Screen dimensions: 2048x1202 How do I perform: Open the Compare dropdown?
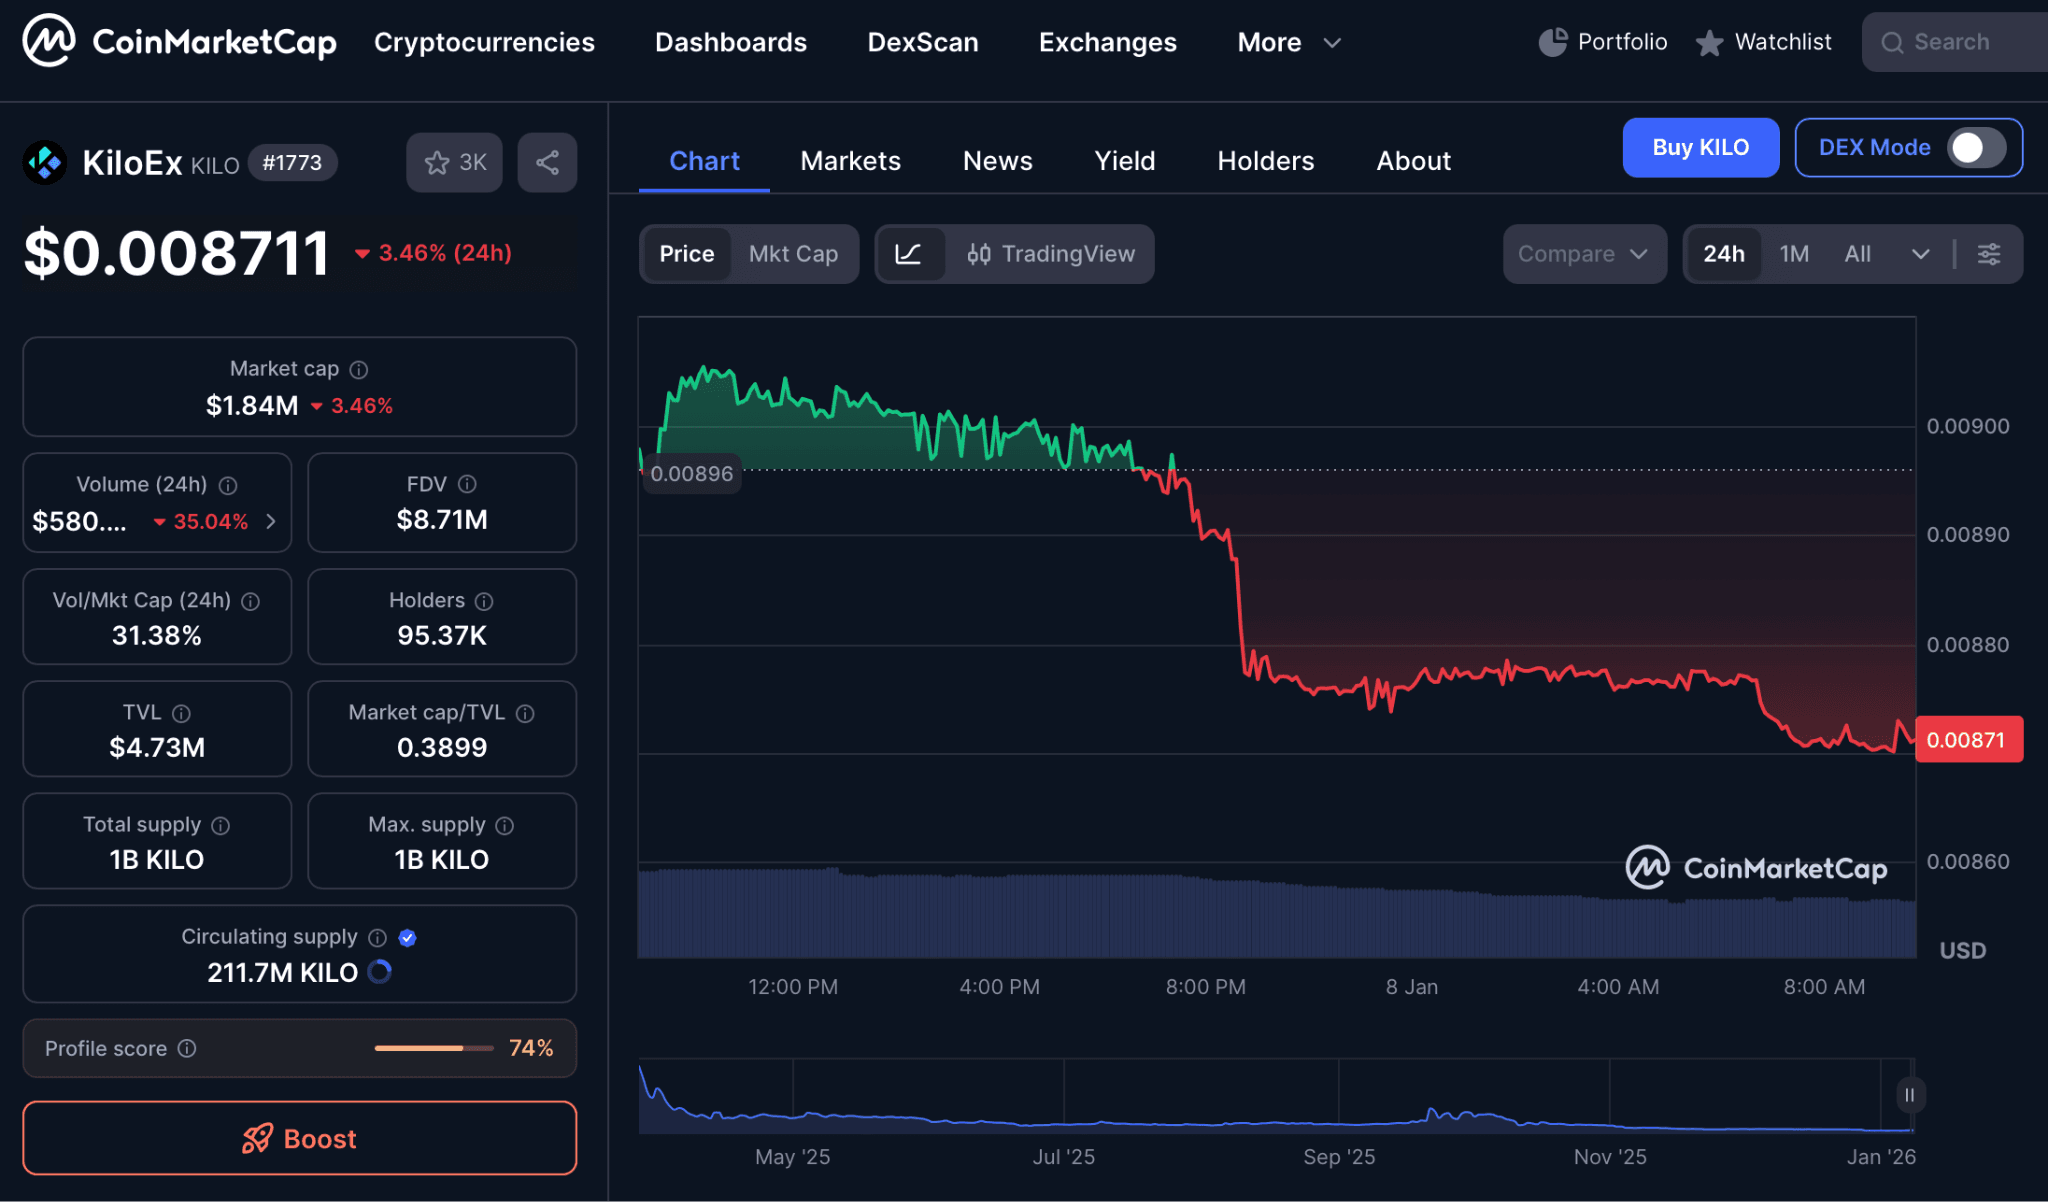(x=1584, y=254)
